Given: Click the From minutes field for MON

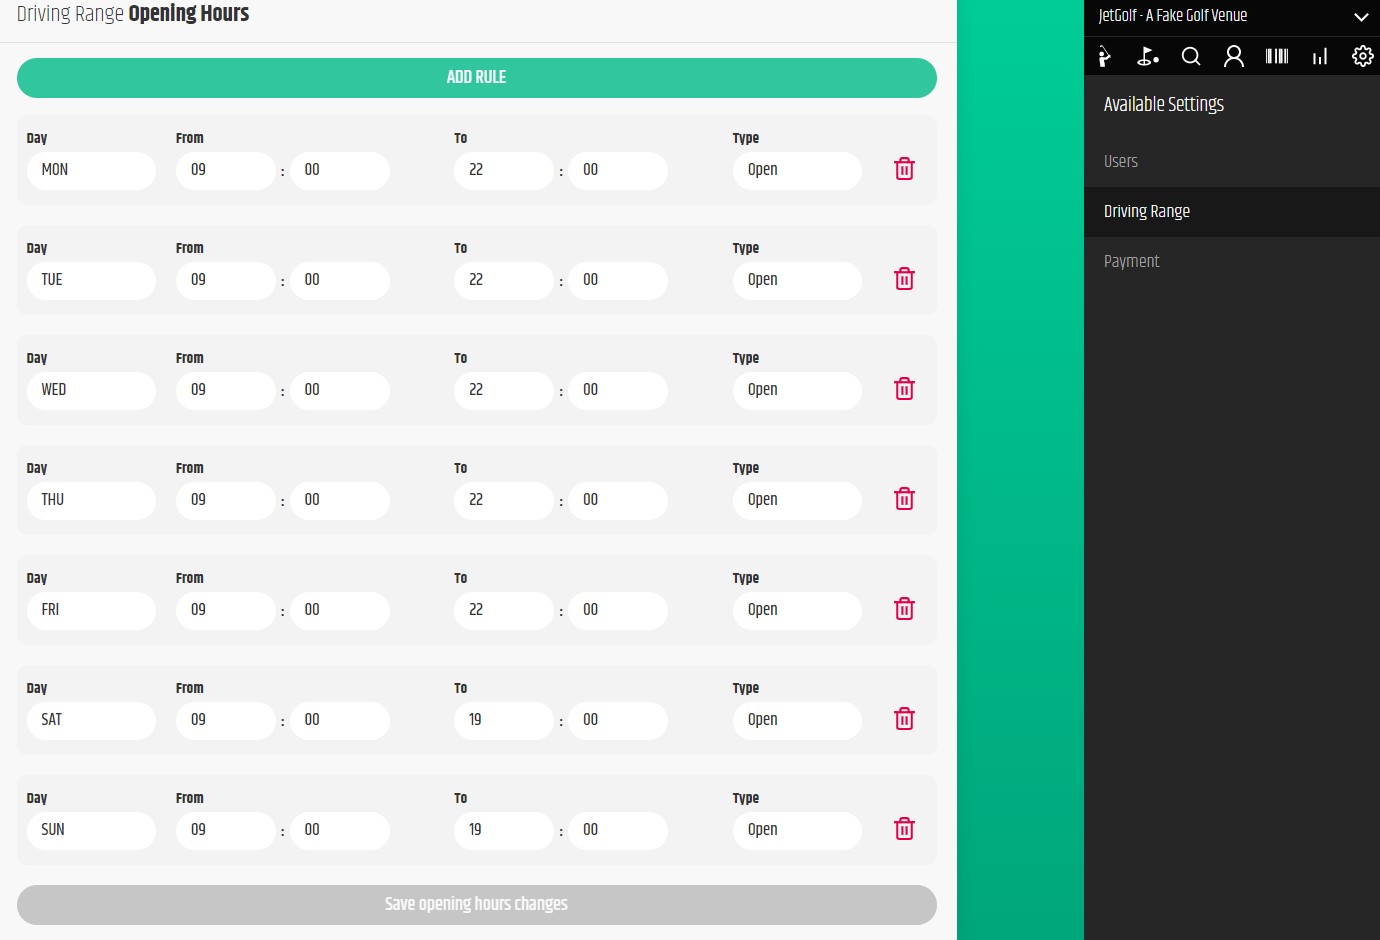Looking at the screenshot, I should pos(340,170).
